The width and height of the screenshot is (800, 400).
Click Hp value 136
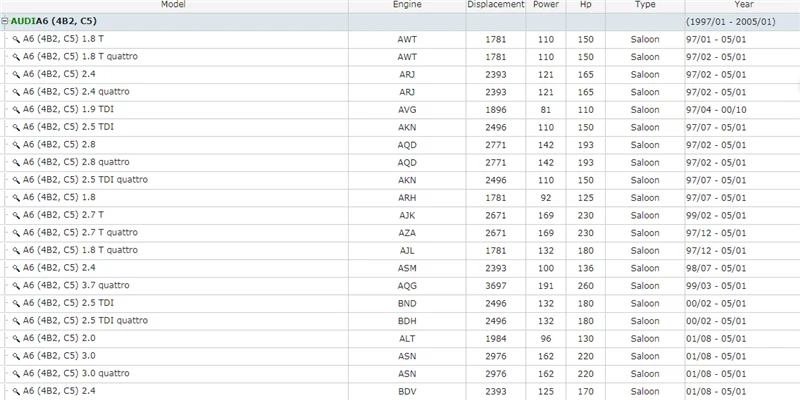[x=586, y=268]
